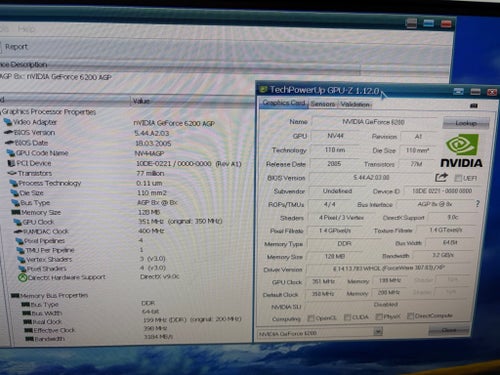Click the GPU-Z Lookup button
This screenshot has height=375, width=500.
click(466, 123)
